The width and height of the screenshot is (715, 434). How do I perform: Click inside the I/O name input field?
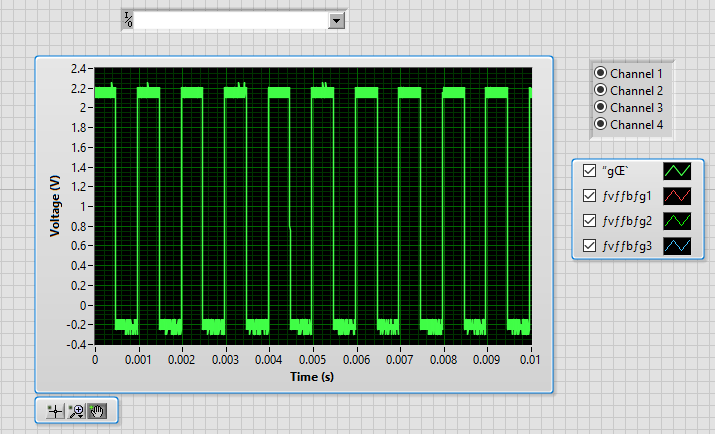click(x=231, y=21)
